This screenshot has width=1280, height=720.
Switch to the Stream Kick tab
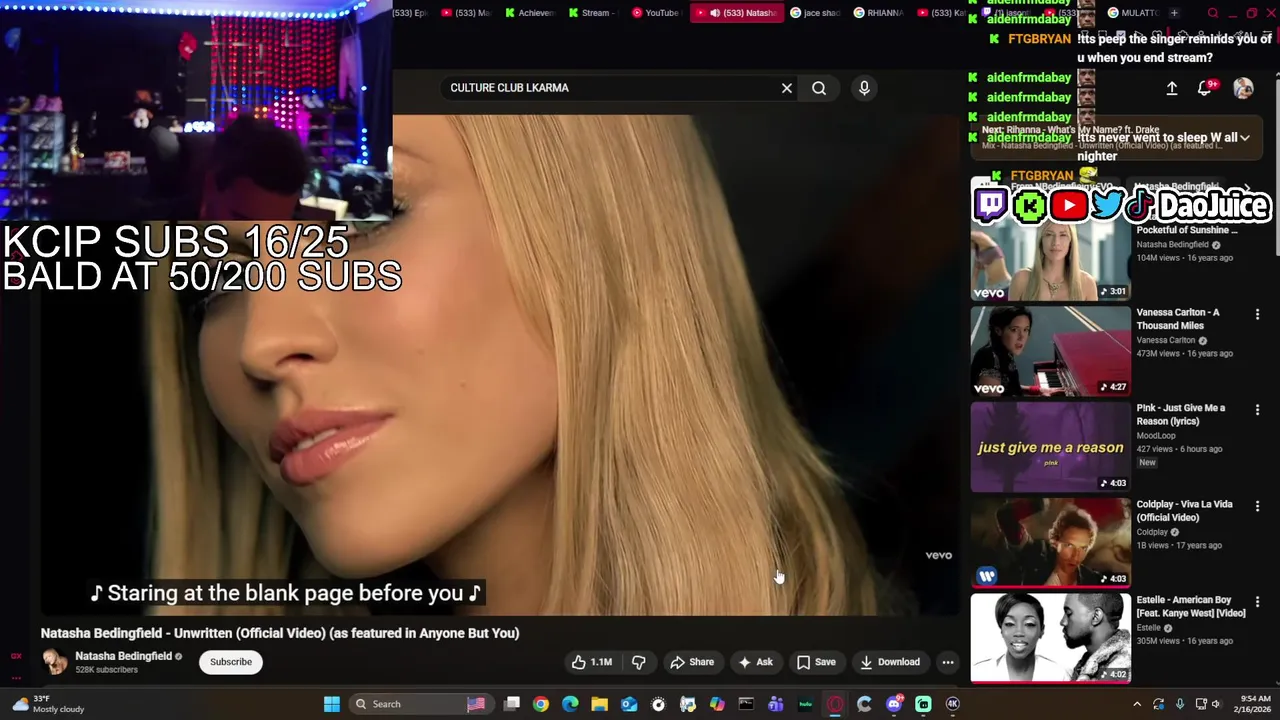[x=593, y=13]
